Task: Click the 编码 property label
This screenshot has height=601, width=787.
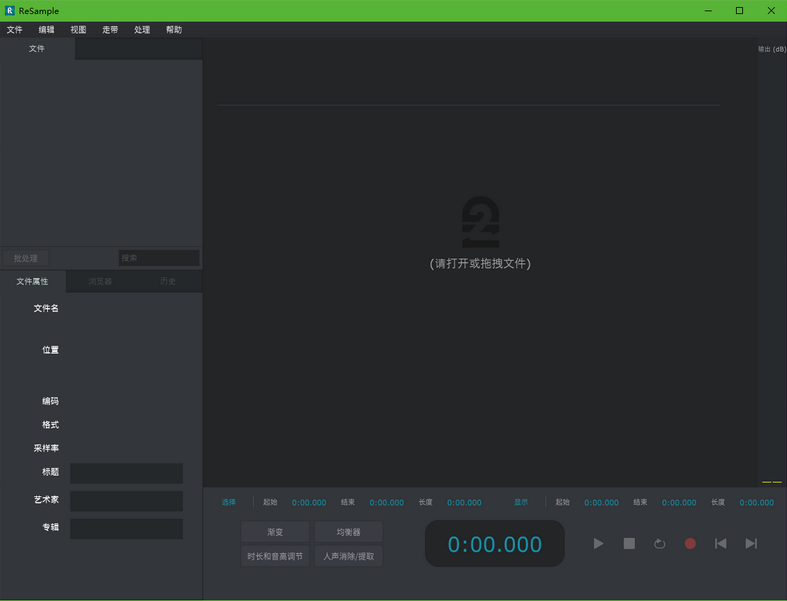Action: (50, 401)
